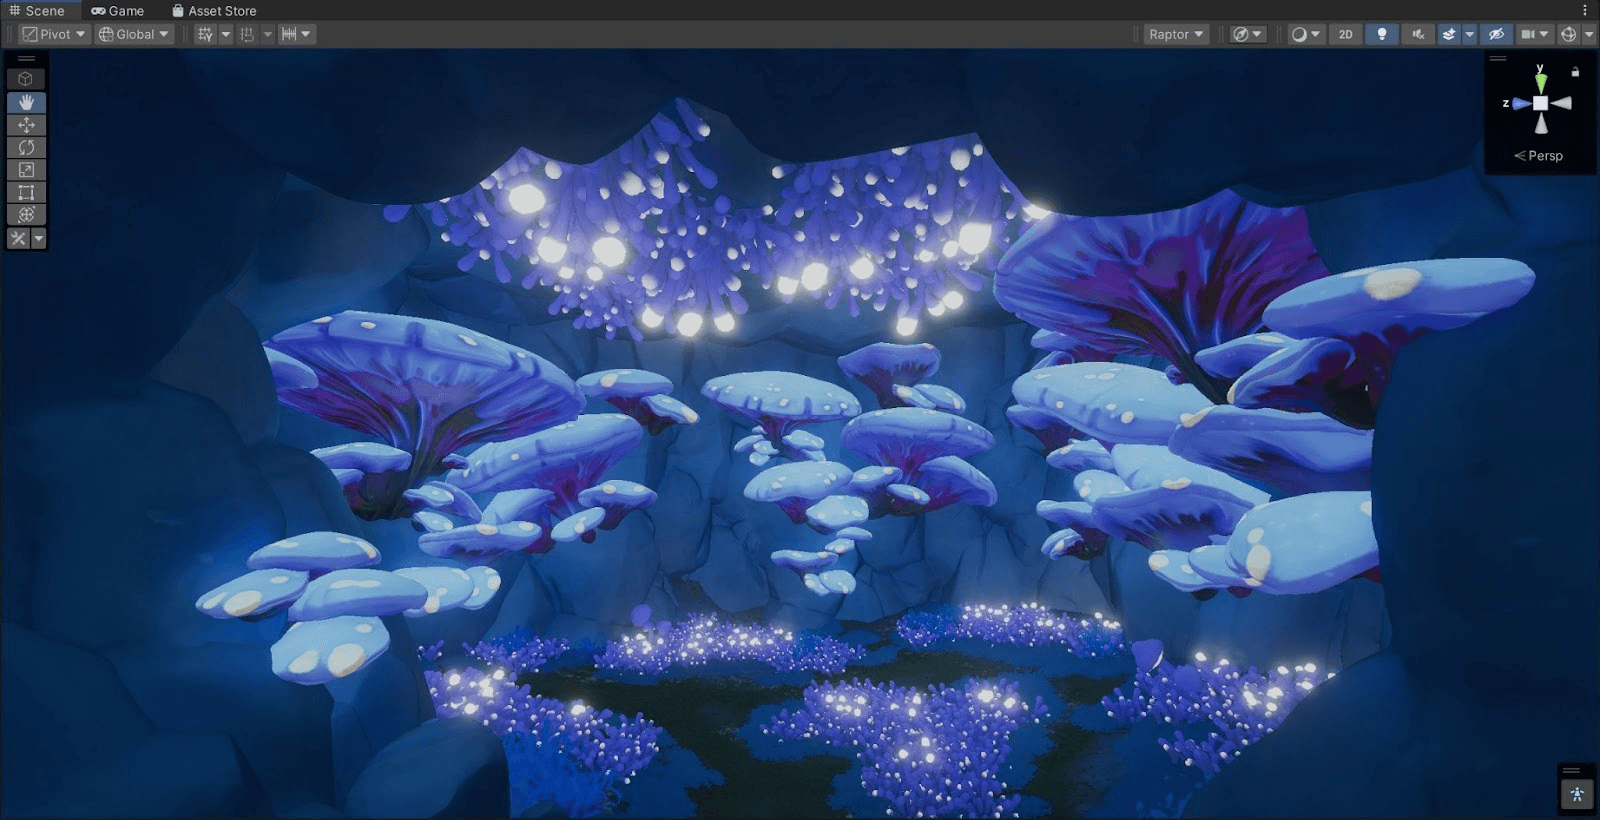Toggle scene audio mute button

pyautogui.click(x=1418, y=34)
